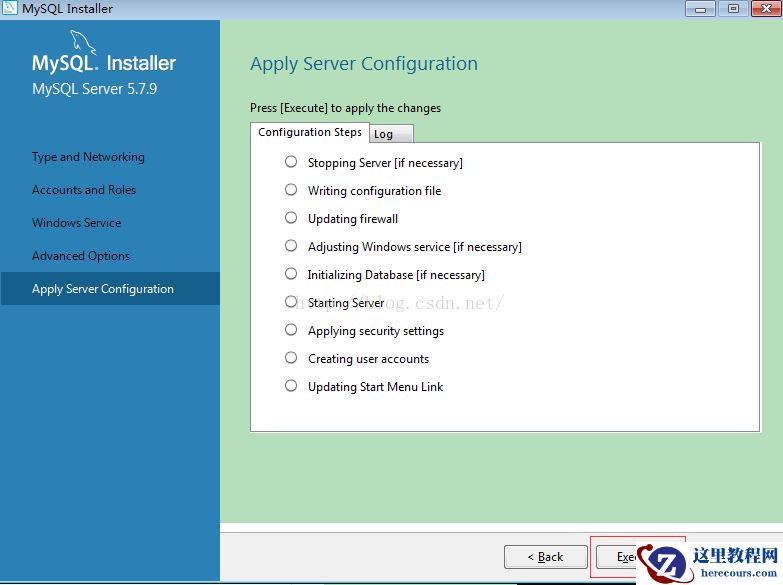
Task: Open Advanced Options in the sidebar
Action: pyautogui.click(x=81, y=256)
